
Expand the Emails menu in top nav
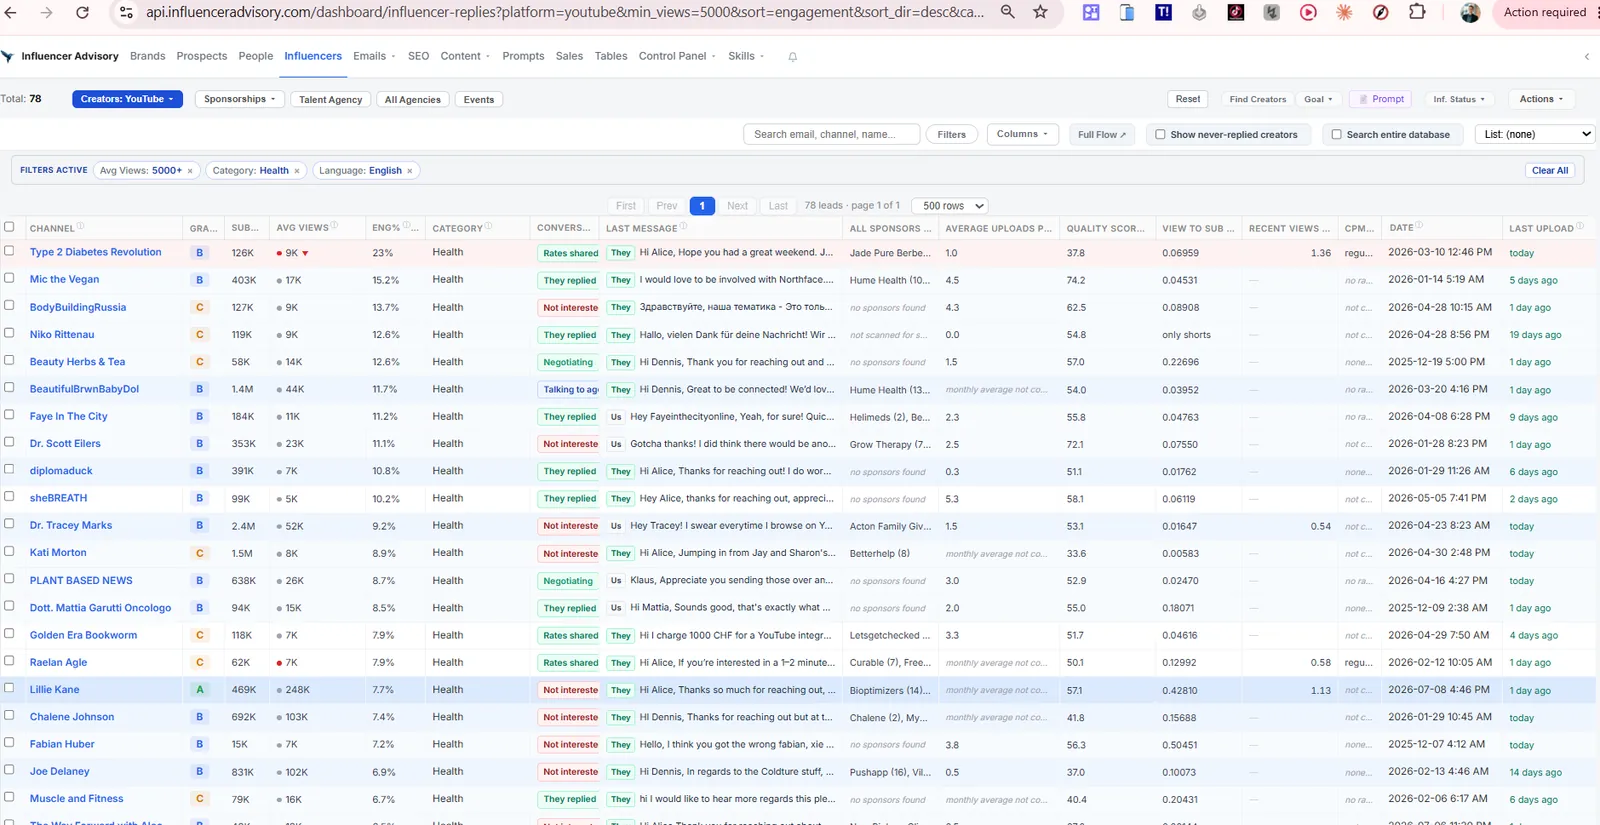tap(374, 56)
